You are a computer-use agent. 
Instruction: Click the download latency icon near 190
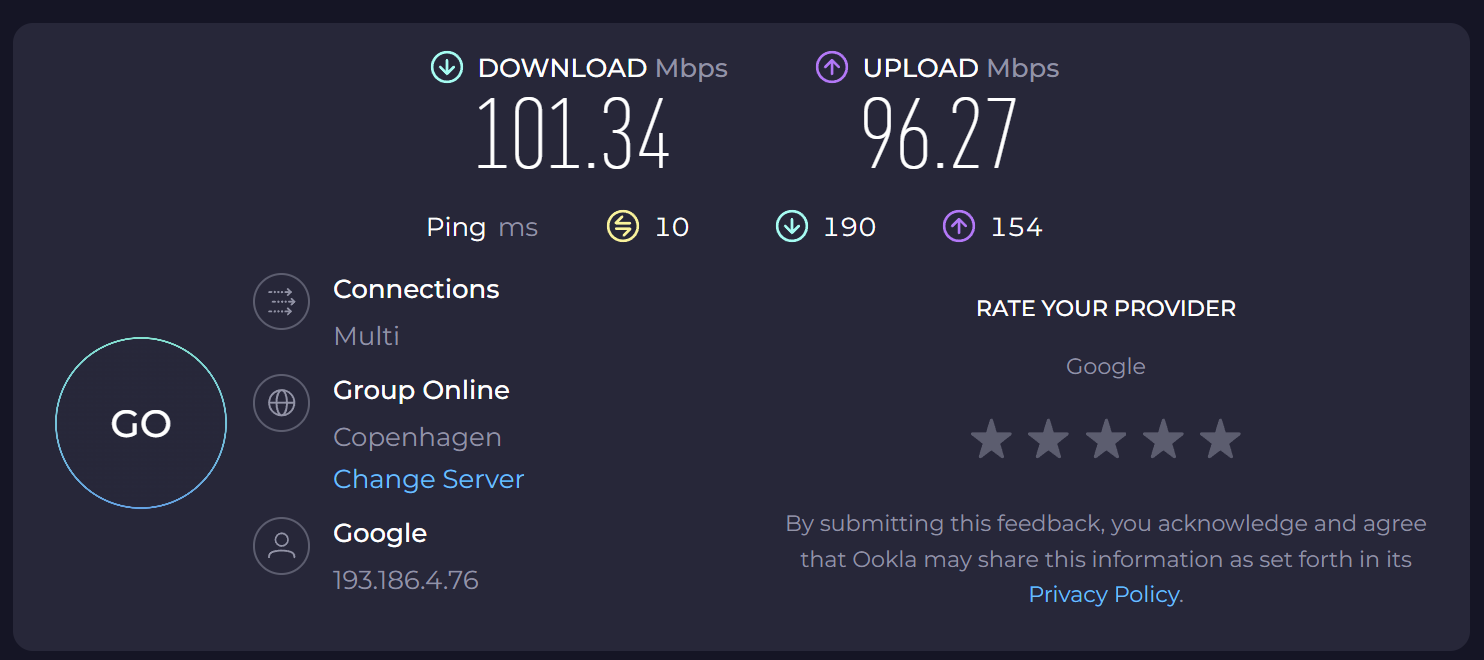click(791, 227)
